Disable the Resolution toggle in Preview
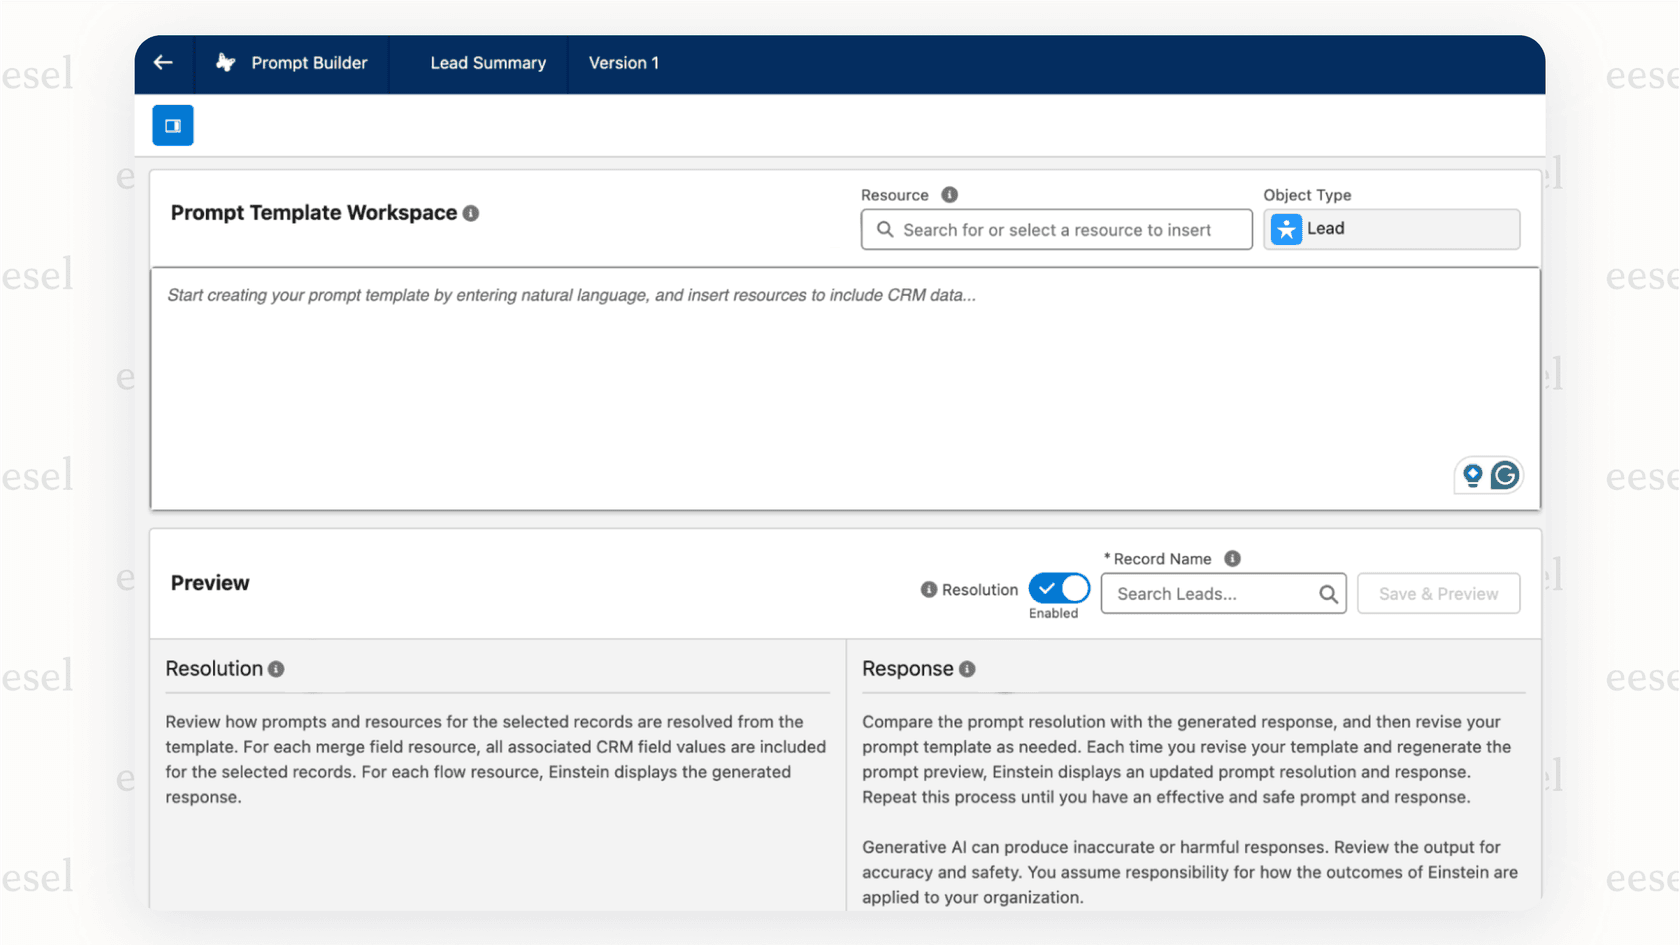The image size is (1680, 945). click(1058, 588)
